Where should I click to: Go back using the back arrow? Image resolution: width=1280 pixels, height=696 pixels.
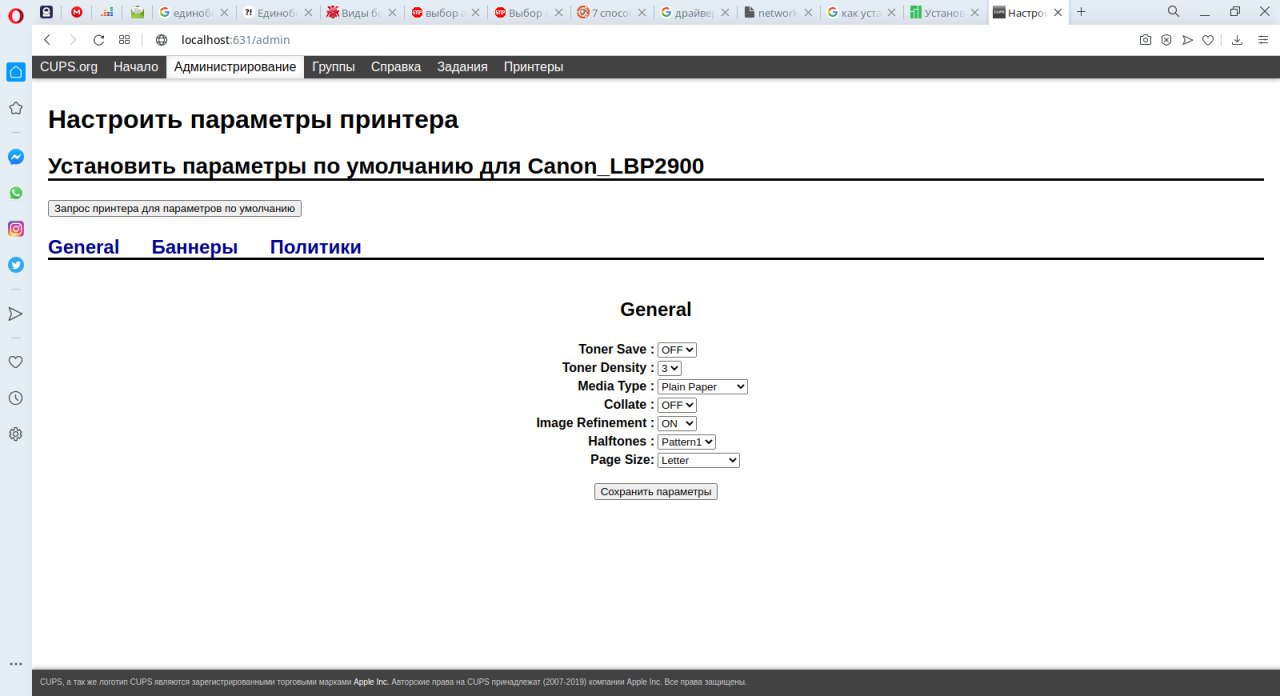pyautogui.click(x=47, y=40)
